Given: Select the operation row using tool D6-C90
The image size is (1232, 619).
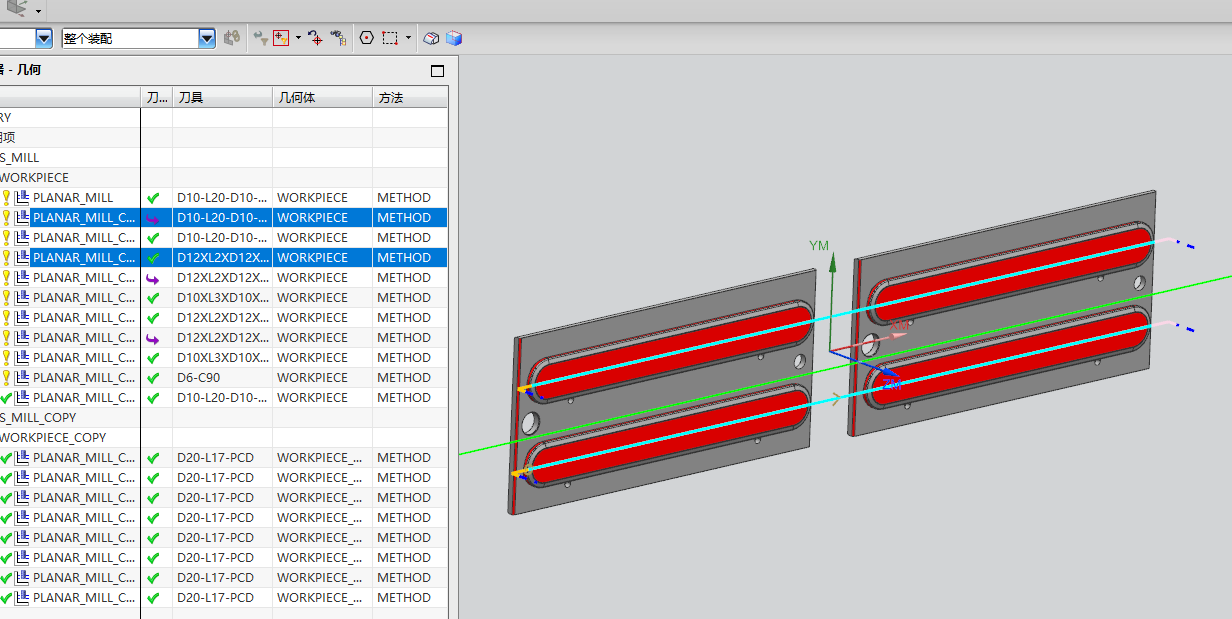Looking at the screenshot, I should (200, 377).
